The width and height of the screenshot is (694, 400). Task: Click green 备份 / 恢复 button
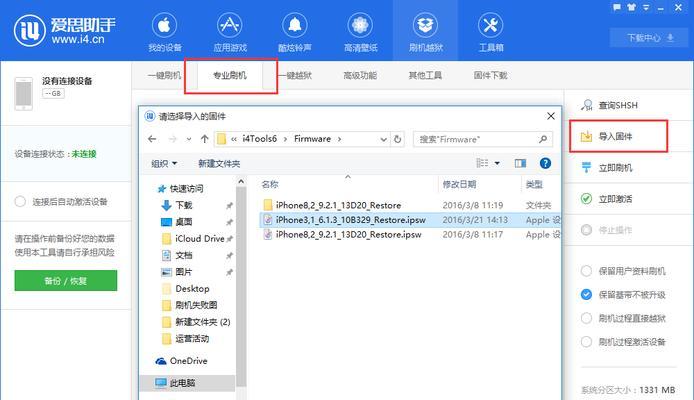point(66,281)
